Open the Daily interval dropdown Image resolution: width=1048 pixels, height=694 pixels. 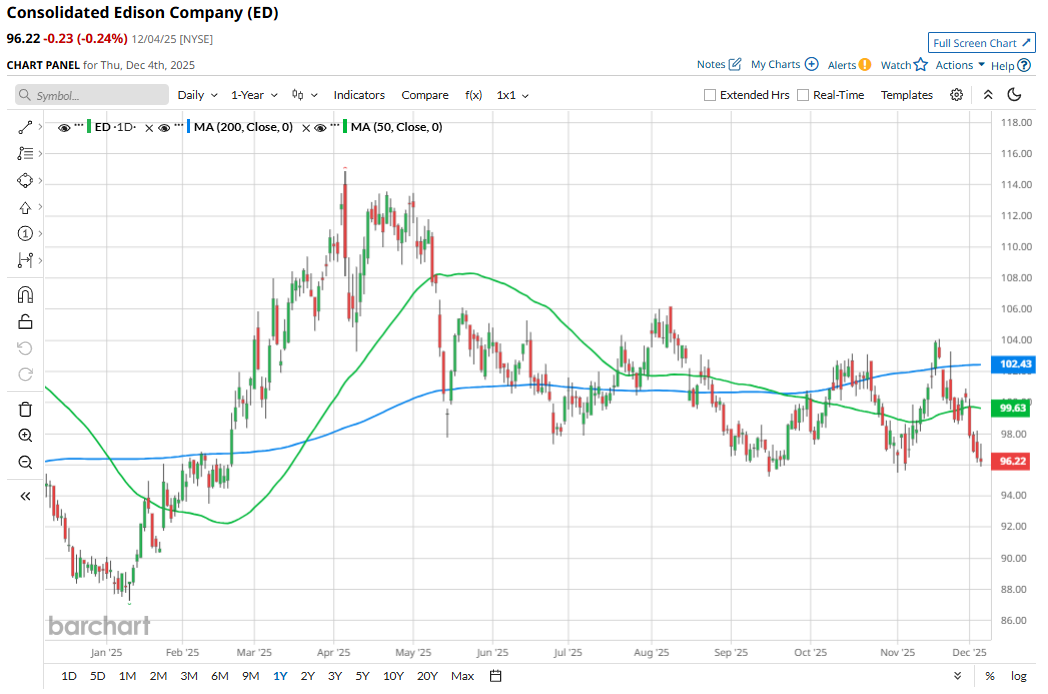point(197,95)
